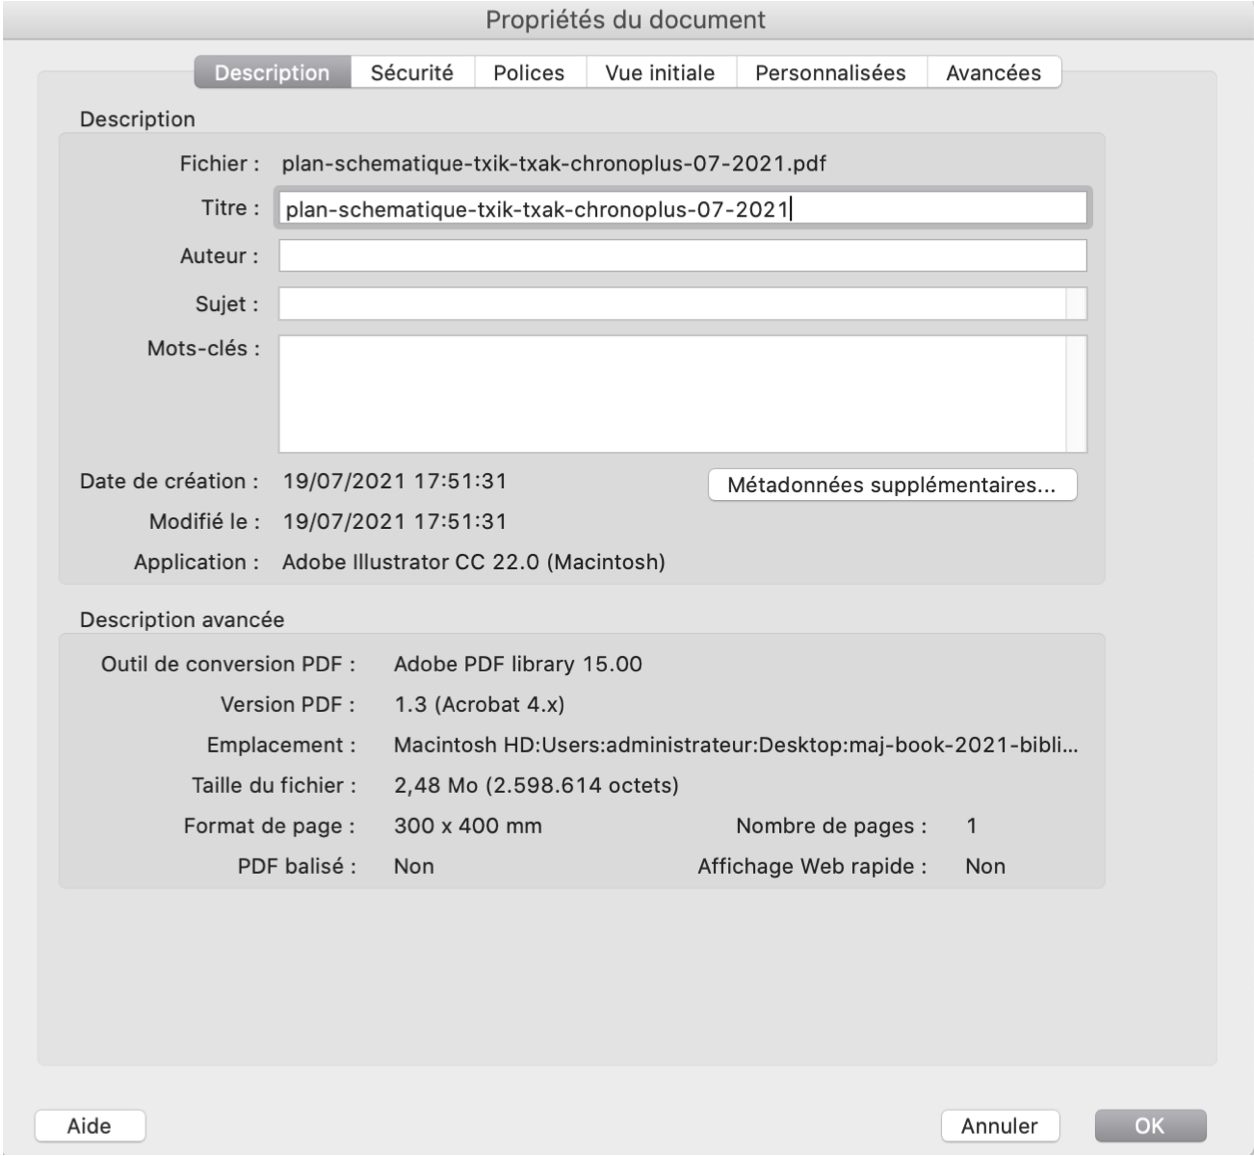
Task: Open the Polices tab
Action: 528,73
